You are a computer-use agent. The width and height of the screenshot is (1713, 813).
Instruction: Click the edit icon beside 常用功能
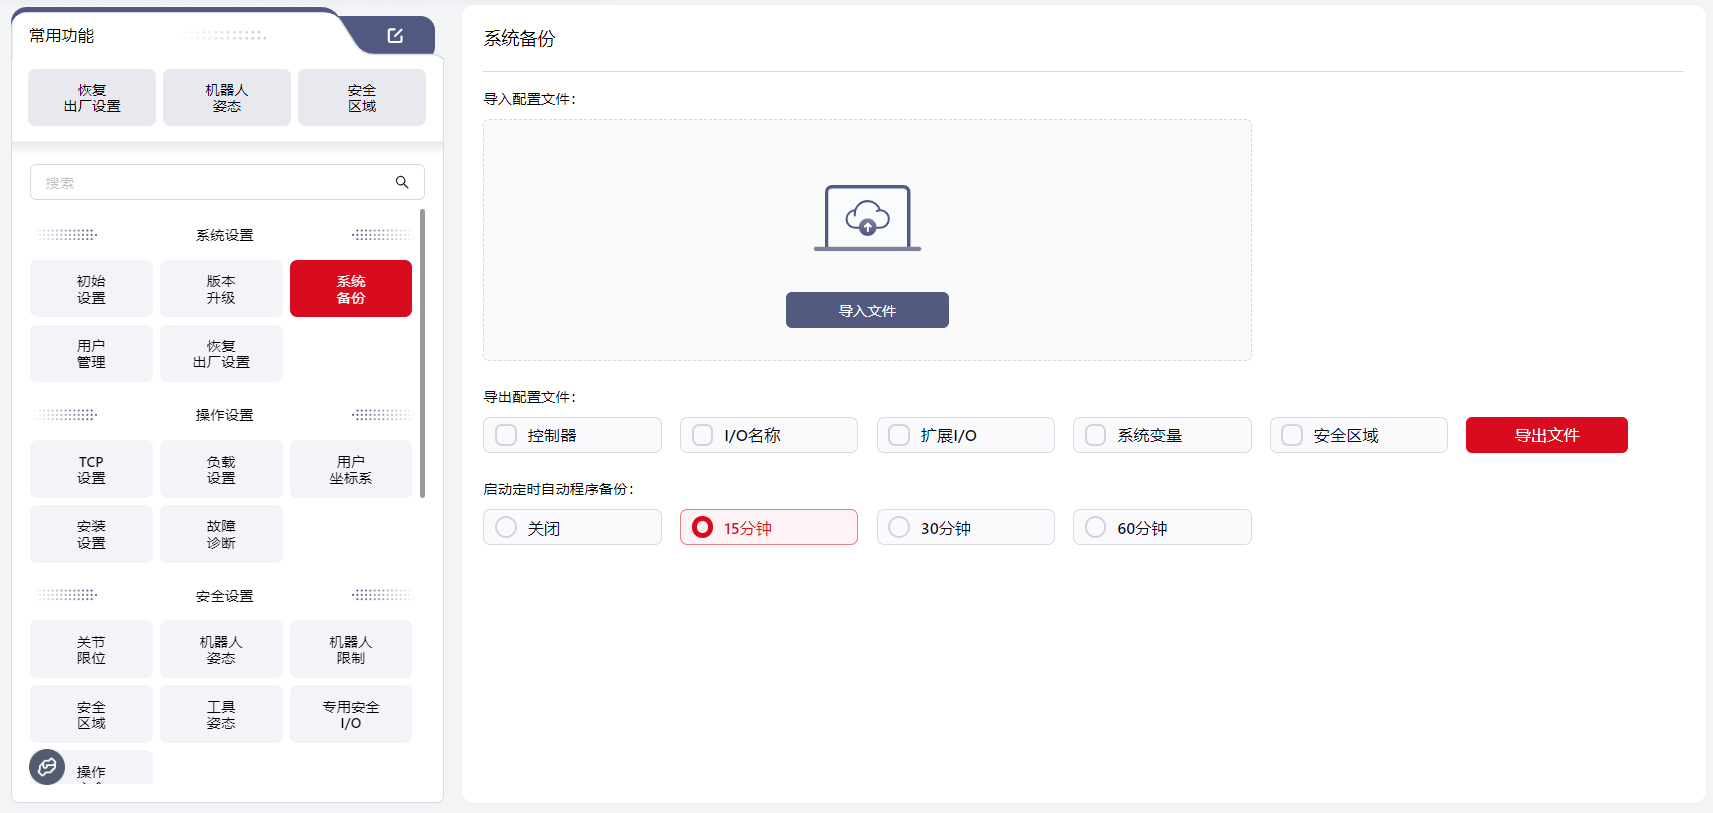395,36
